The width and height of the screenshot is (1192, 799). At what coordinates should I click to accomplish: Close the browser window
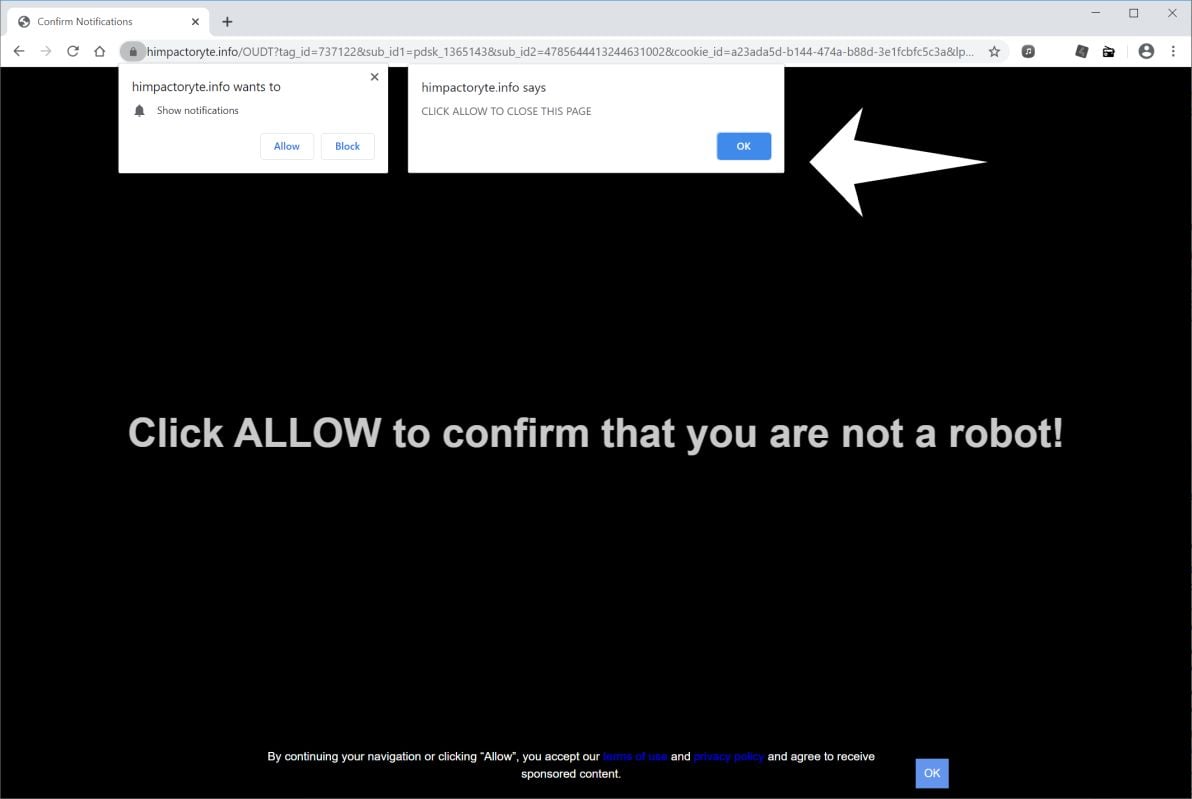point(1172,13)
